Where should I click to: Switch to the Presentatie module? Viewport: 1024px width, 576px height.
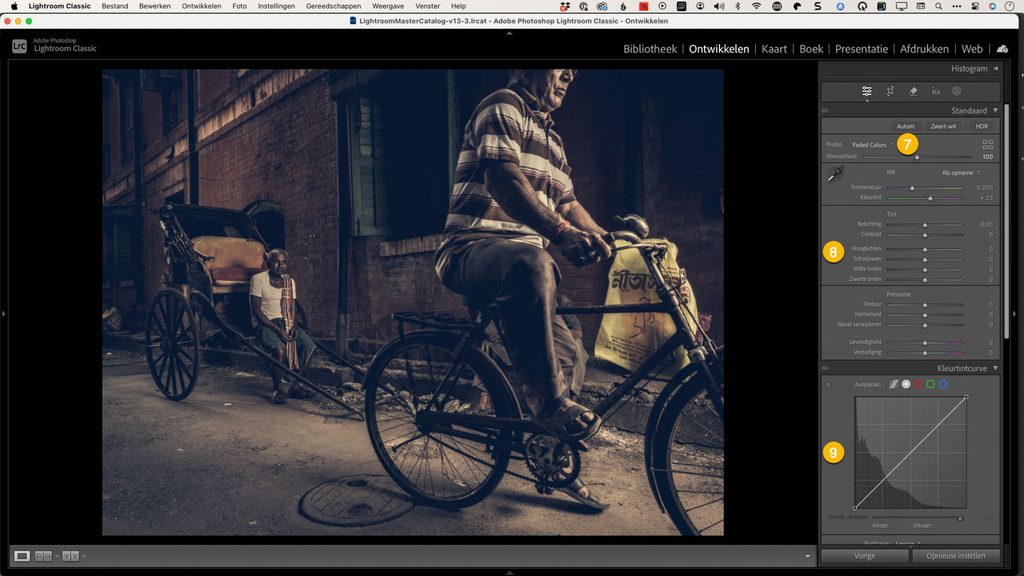click(x=861, y=49)
